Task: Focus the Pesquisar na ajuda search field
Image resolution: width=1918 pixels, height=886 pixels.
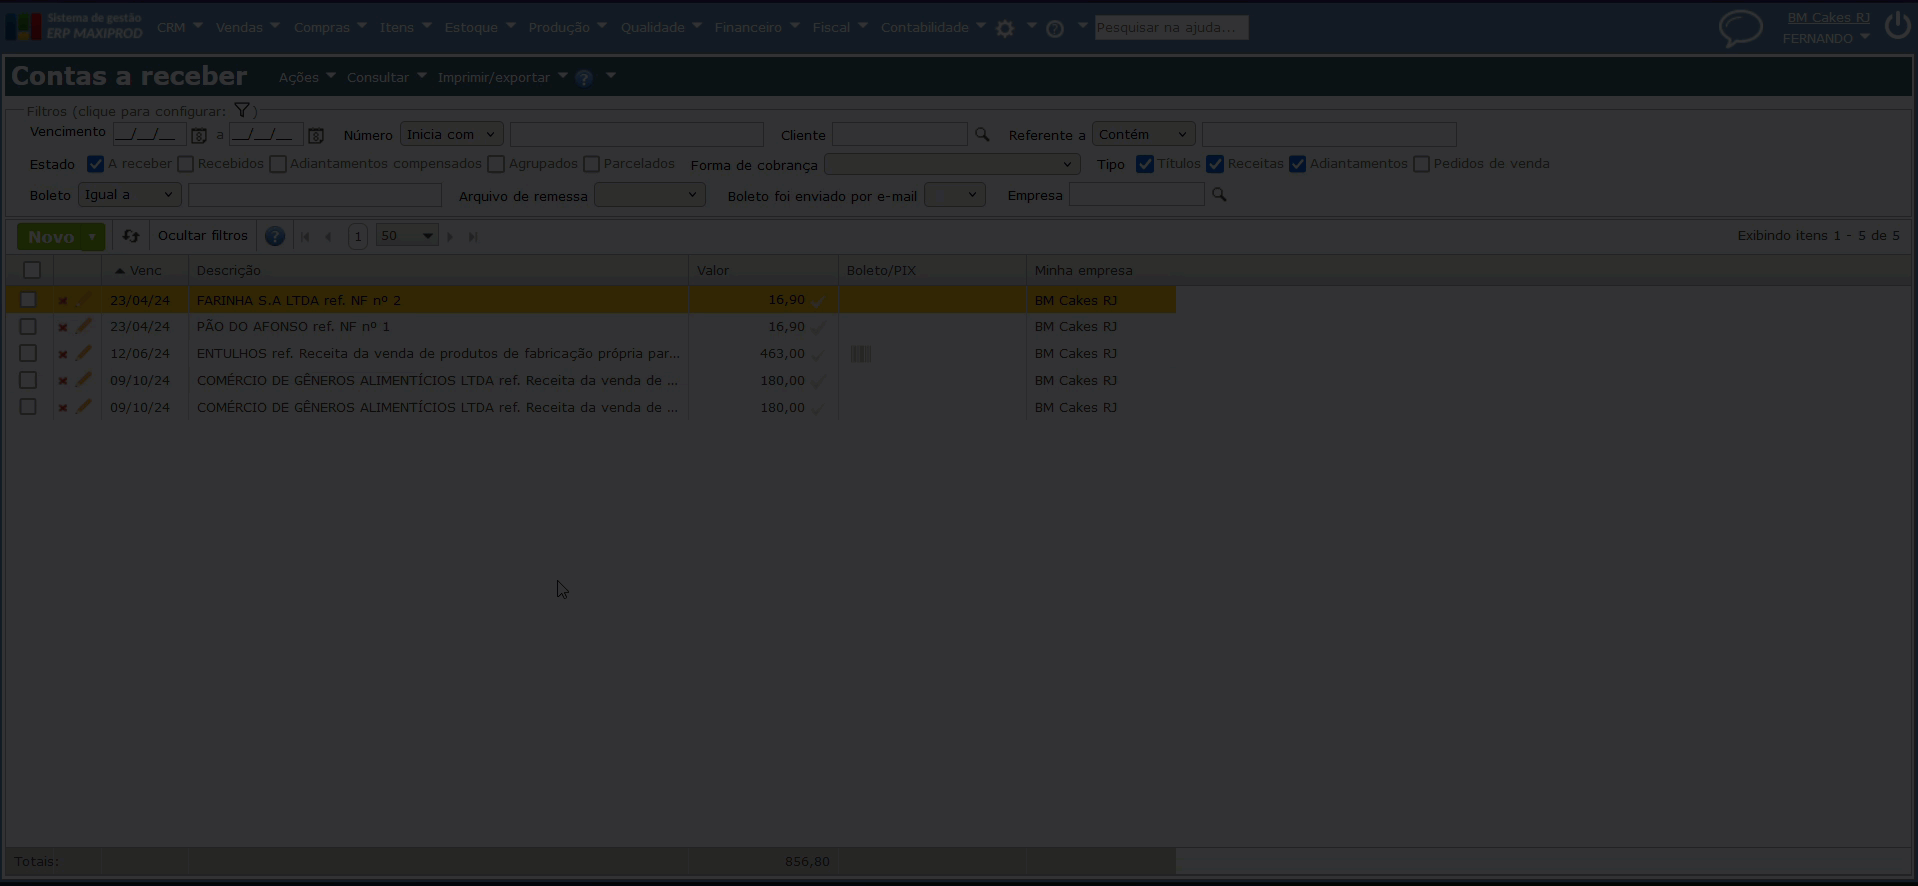Action: point(1171,28)
